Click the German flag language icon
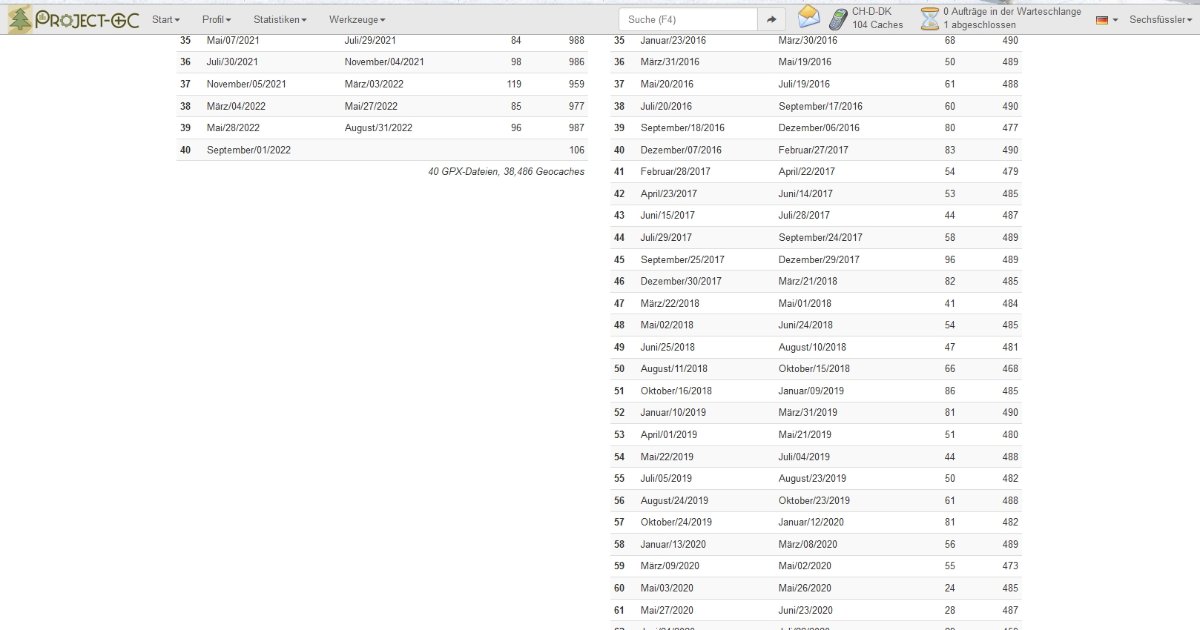 click(x=1102, y=20)
